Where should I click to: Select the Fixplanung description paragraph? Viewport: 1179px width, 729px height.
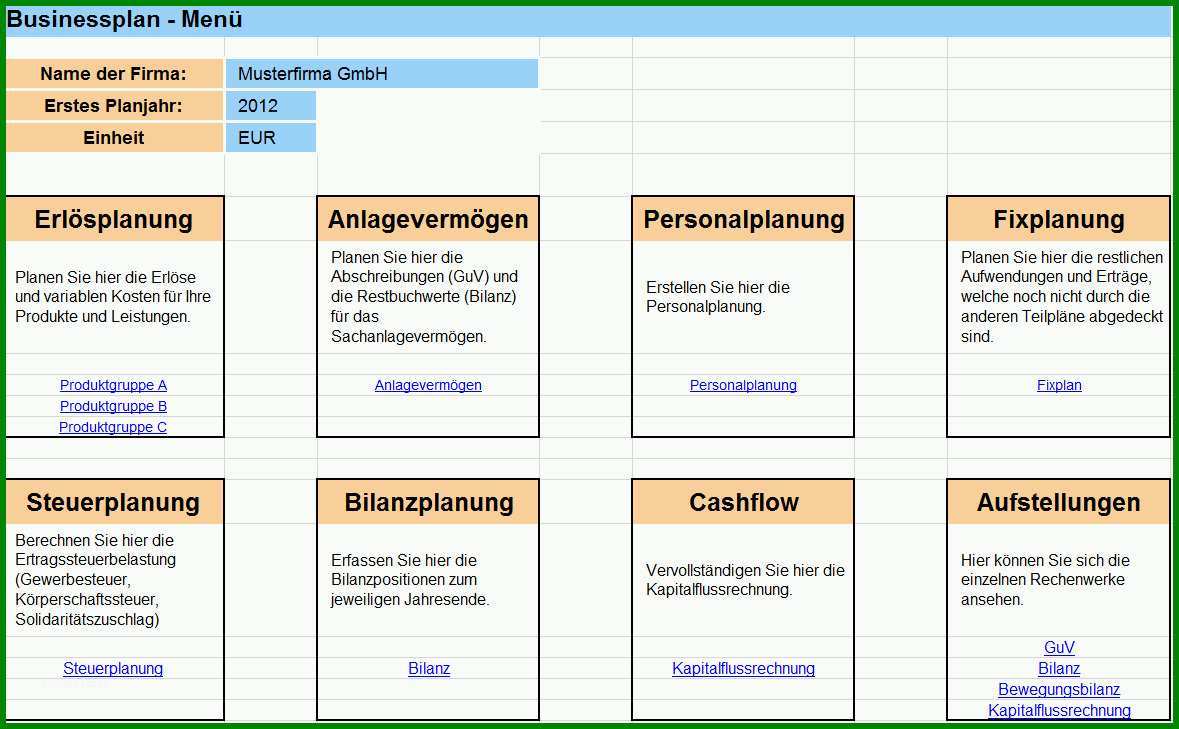pyautogui.click(x=1062, y=297)
